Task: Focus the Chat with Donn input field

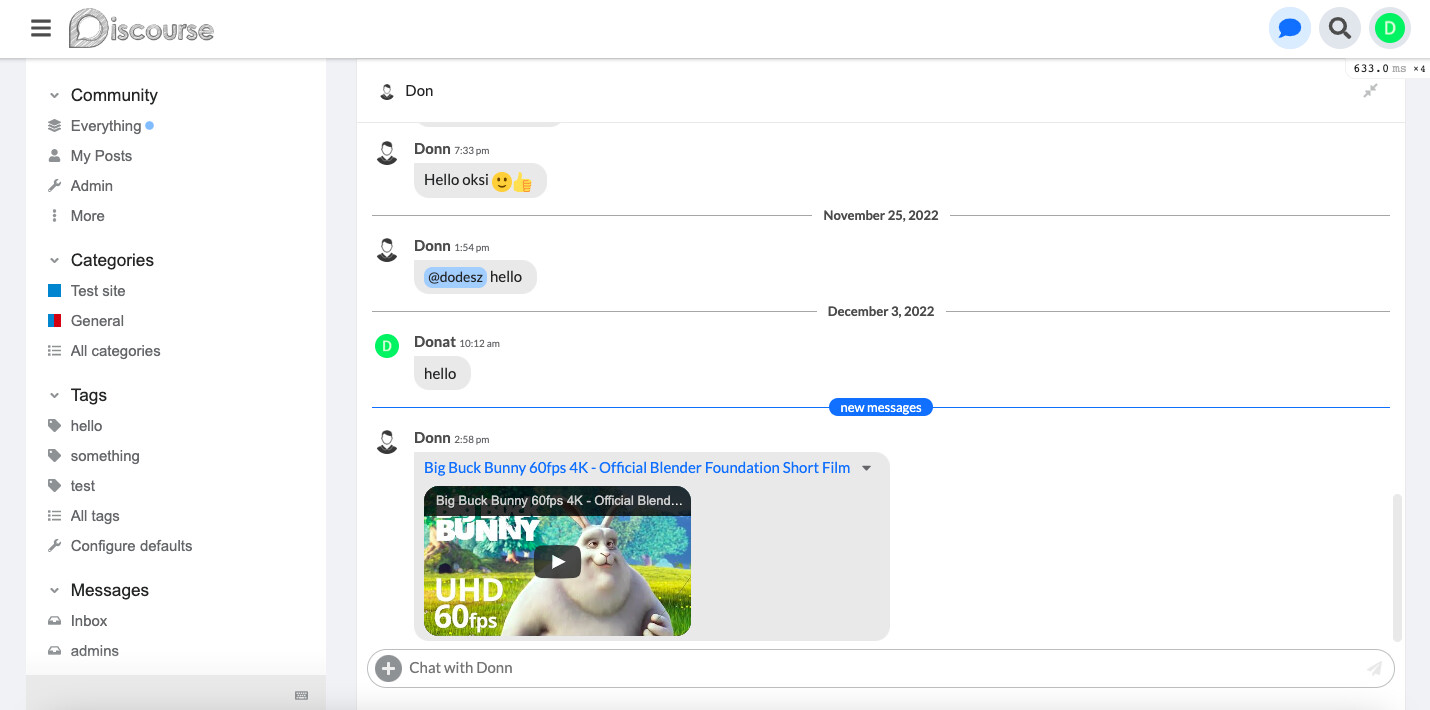Action: tap(880, 668)
